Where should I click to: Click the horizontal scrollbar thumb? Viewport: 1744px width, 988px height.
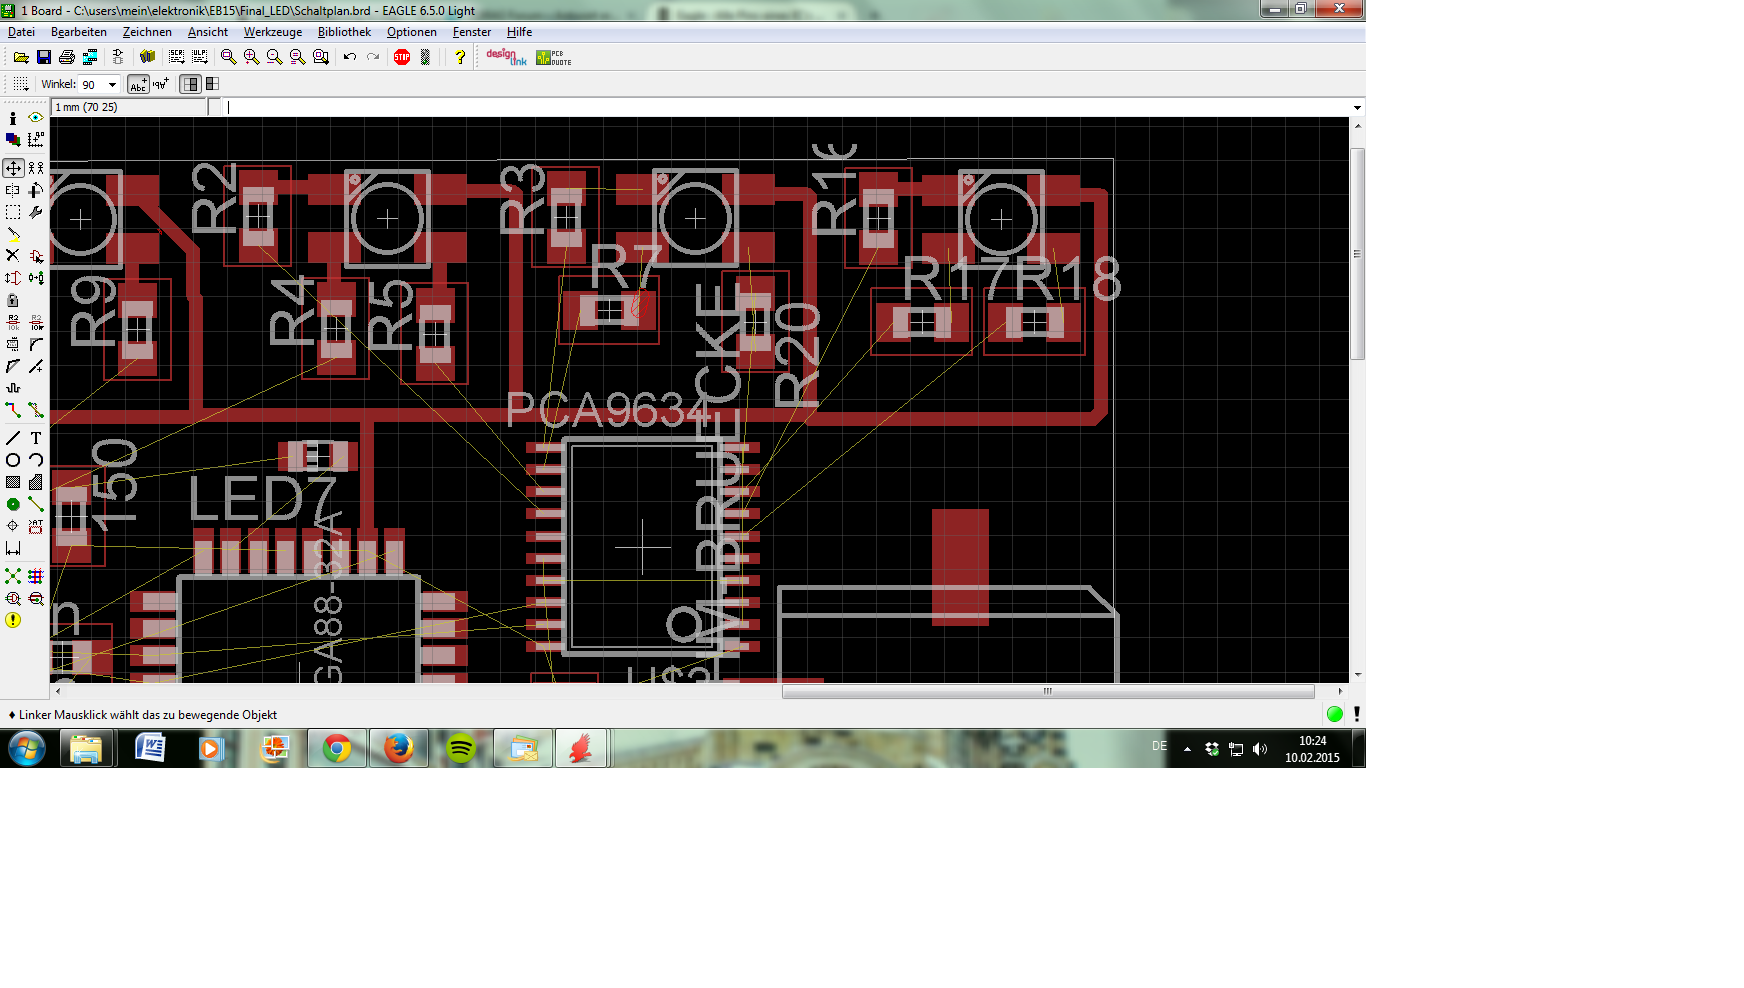[x=1048, y=691]
